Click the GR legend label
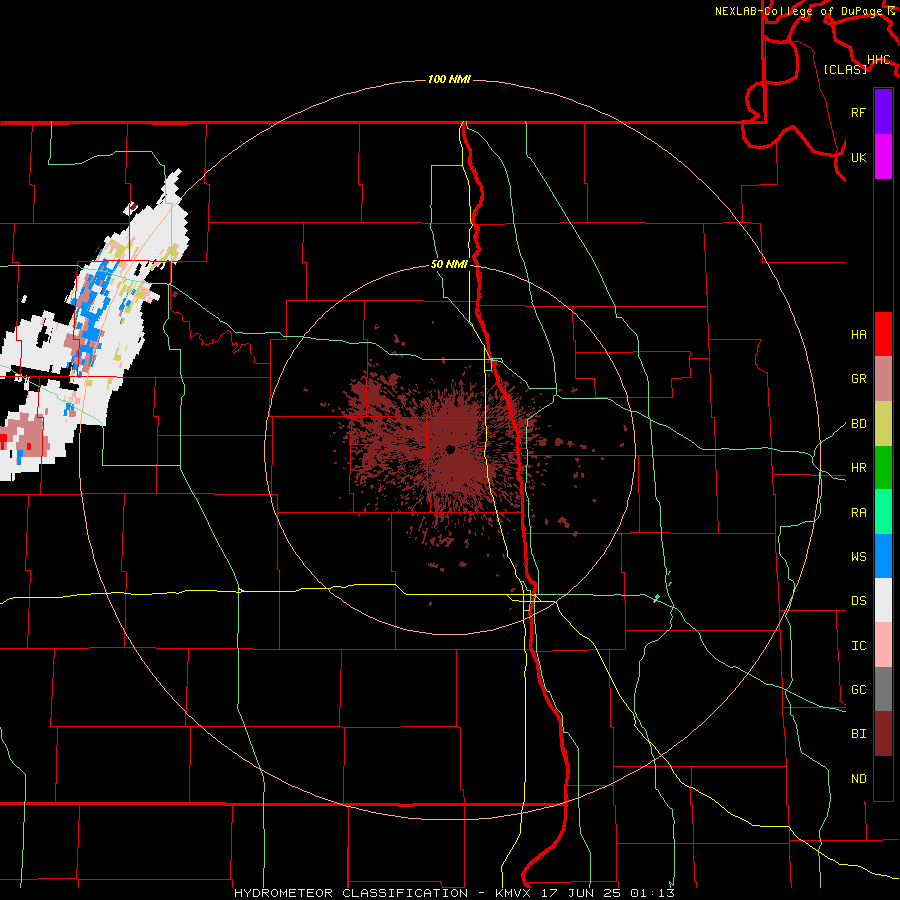Image resolution: width=900 pixels, height=900 pixels. pyautogui.click(x=858, y=379)
